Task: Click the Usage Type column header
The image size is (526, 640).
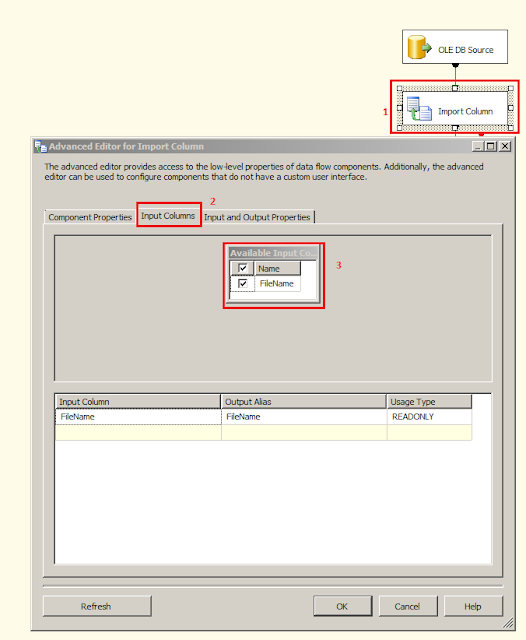Action: click(429, 402)
